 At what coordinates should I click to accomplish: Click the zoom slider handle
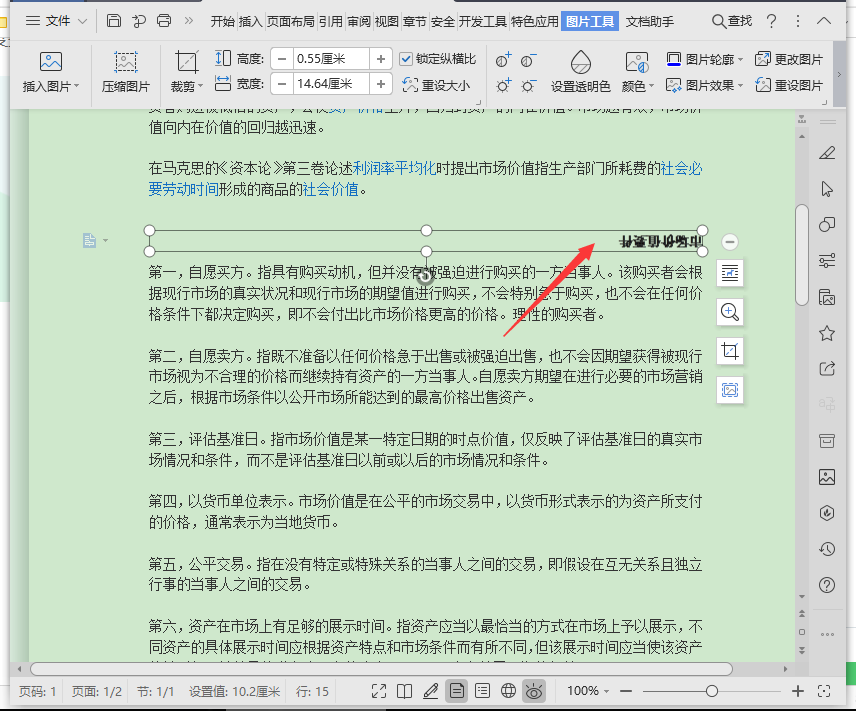coord(711,691)
